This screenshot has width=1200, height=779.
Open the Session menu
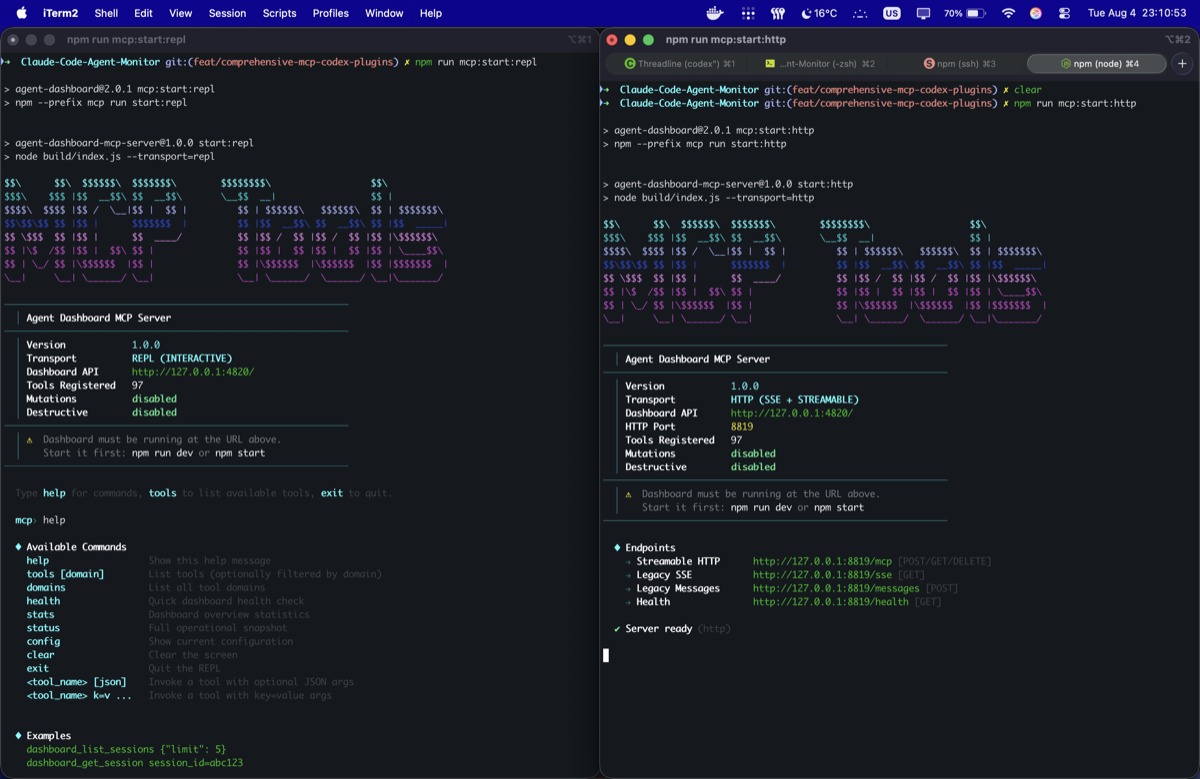(227, 13)
